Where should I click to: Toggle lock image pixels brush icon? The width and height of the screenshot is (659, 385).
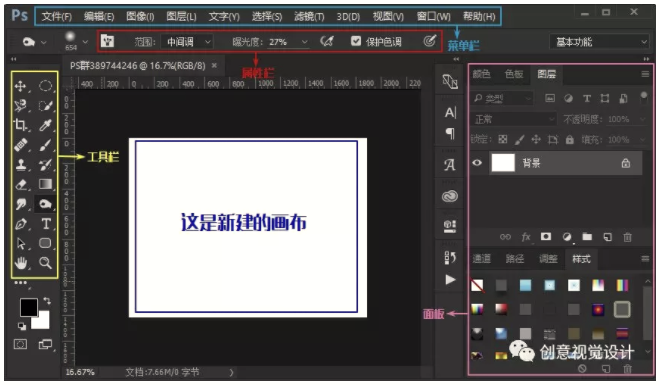(x=519, y=140)
